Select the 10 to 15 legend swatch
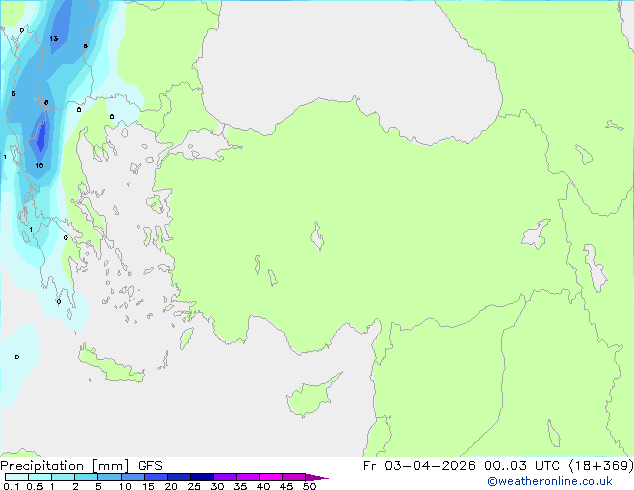This screenshot has width=634, height=490. (x=132, y=477)
